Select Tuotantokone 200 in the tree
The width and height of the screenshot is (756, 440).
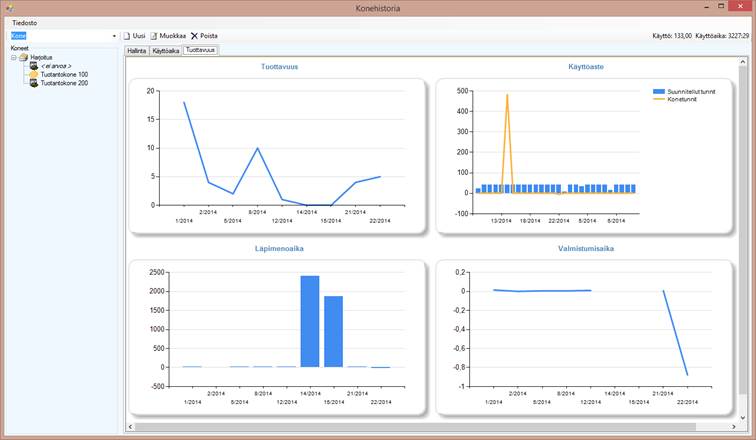pyautogui.click(x=64, y=83)
